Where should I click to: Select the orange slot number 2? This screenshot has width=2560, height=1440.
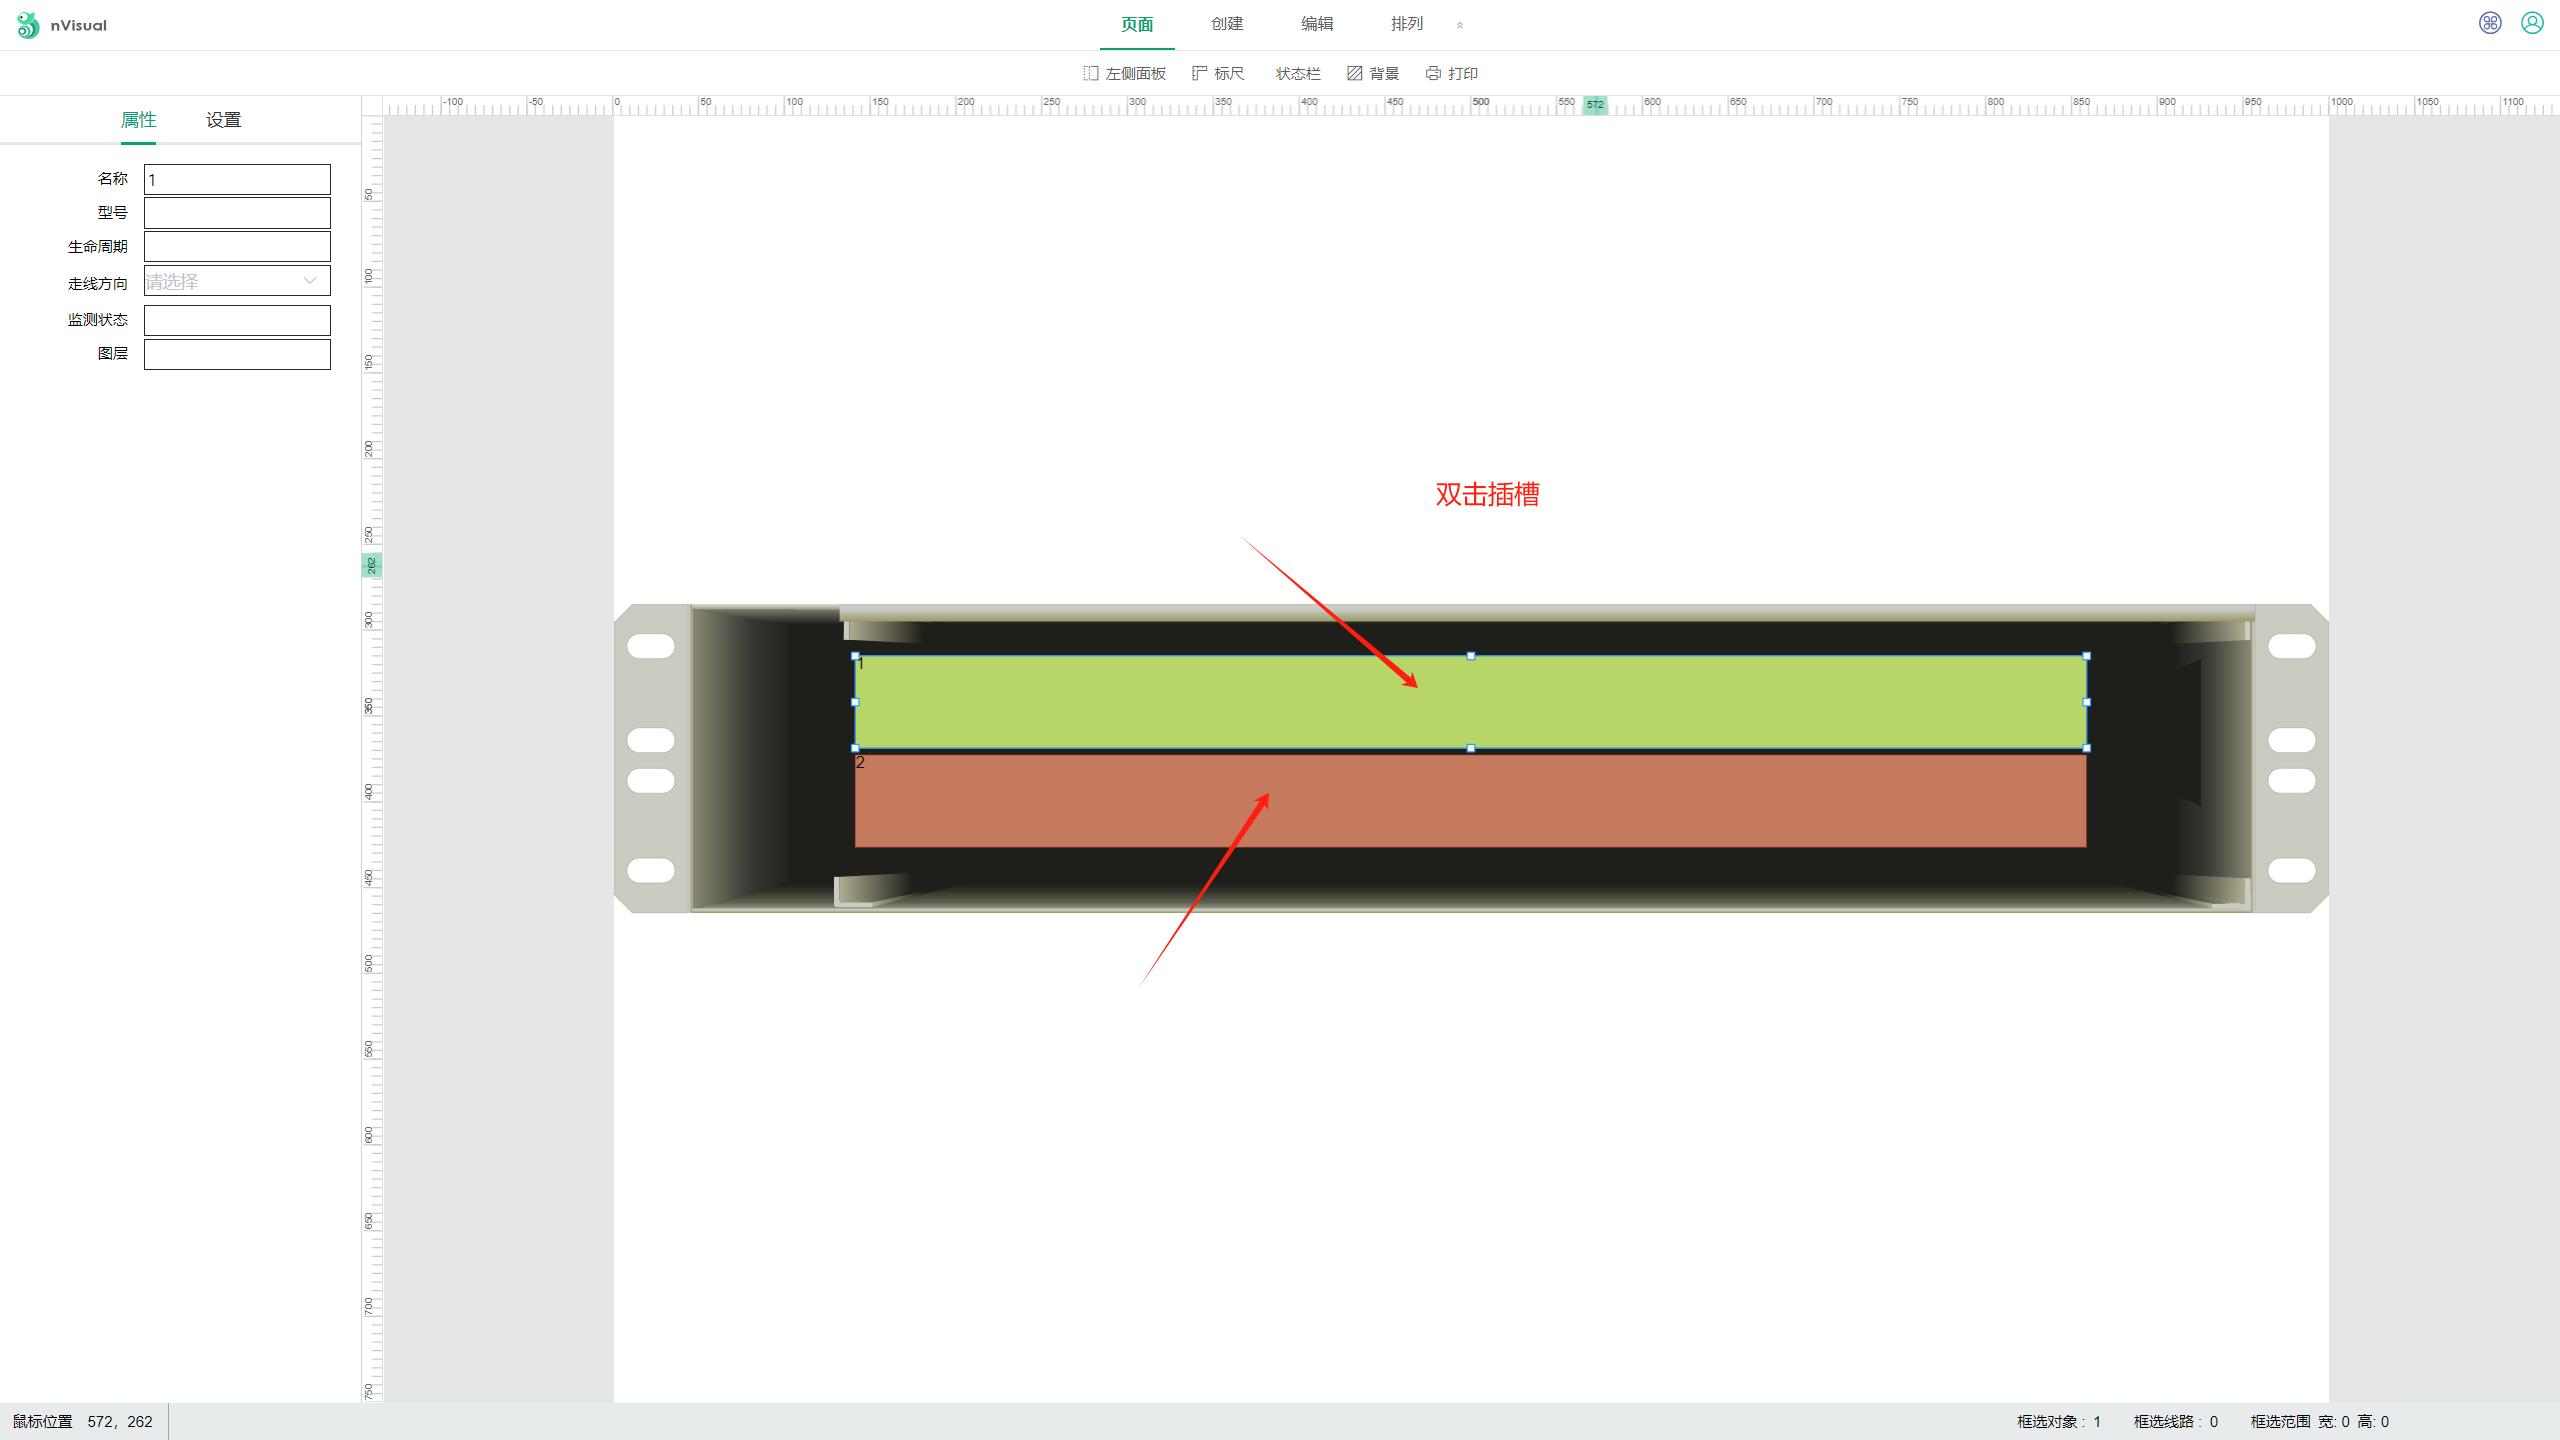1470,801
